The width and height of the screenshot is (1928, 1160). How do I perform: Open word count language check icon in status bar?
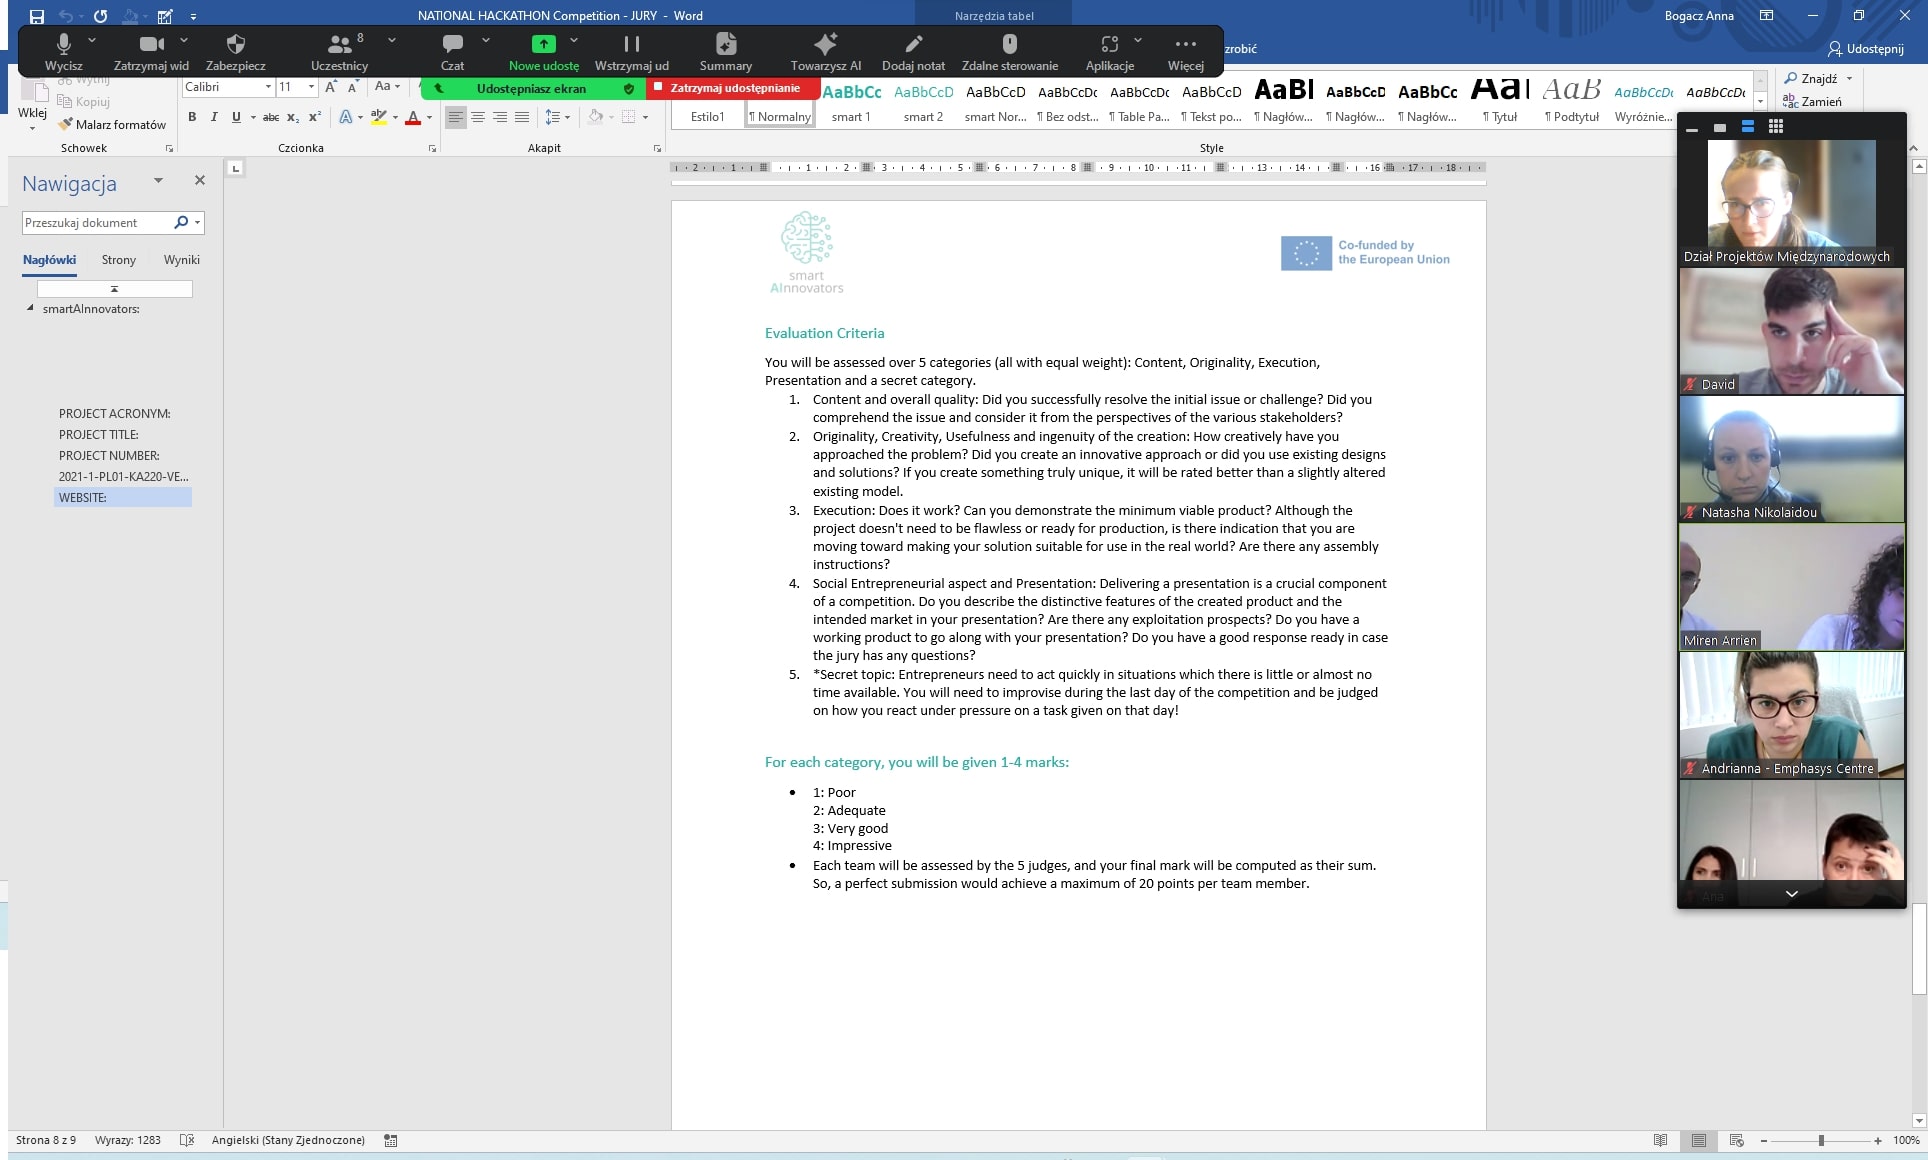coord(186,1140)
